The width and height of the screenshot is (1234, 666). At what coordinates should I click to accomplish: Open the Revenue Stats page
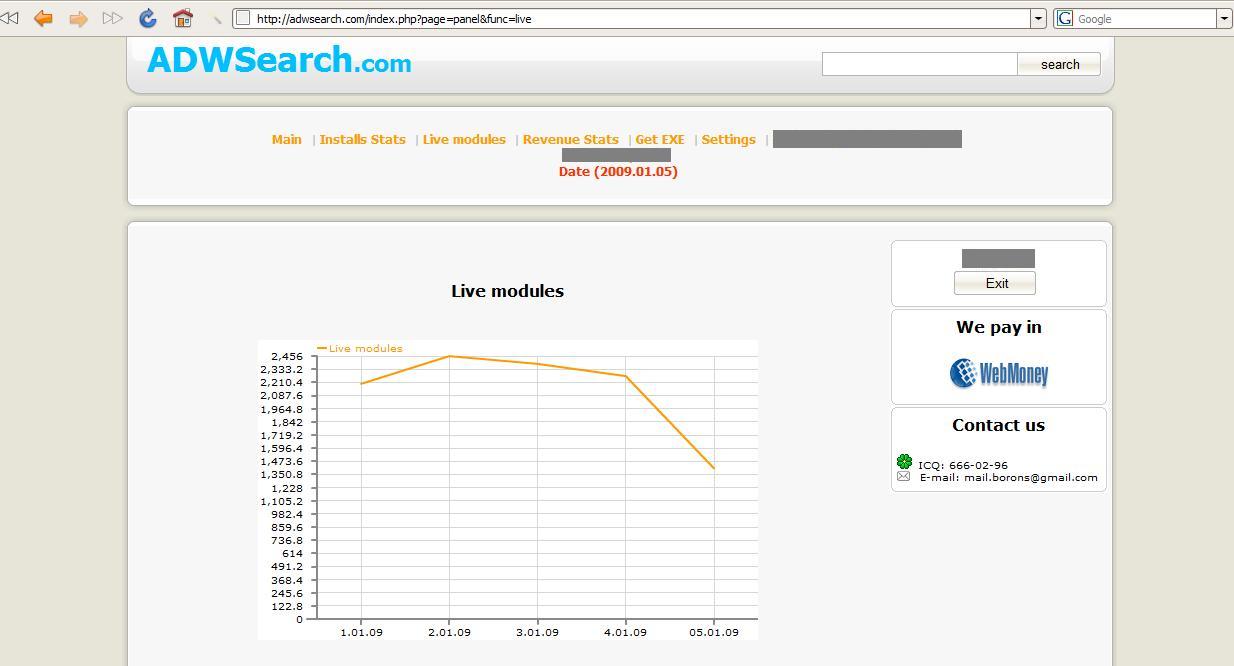(570, 139)
